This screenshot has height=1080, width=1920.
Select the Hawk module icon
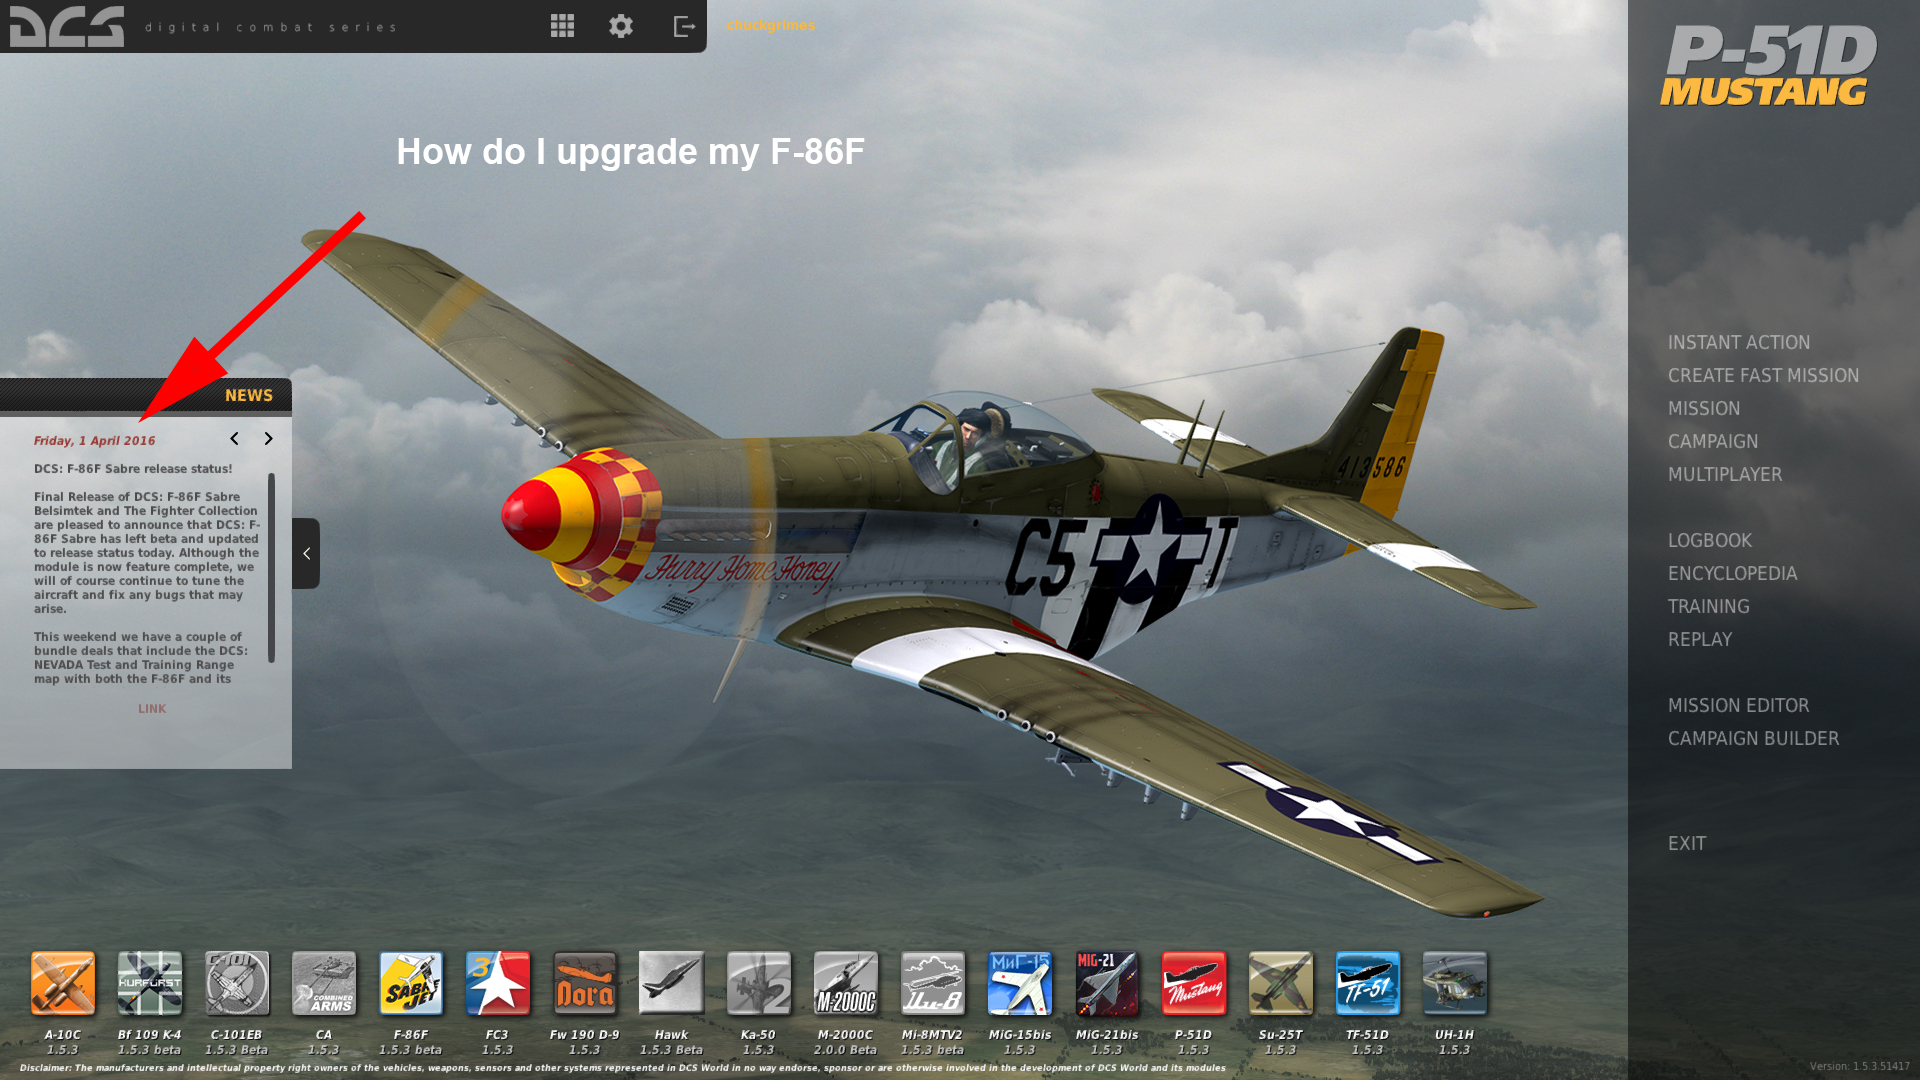pos(672,983)
